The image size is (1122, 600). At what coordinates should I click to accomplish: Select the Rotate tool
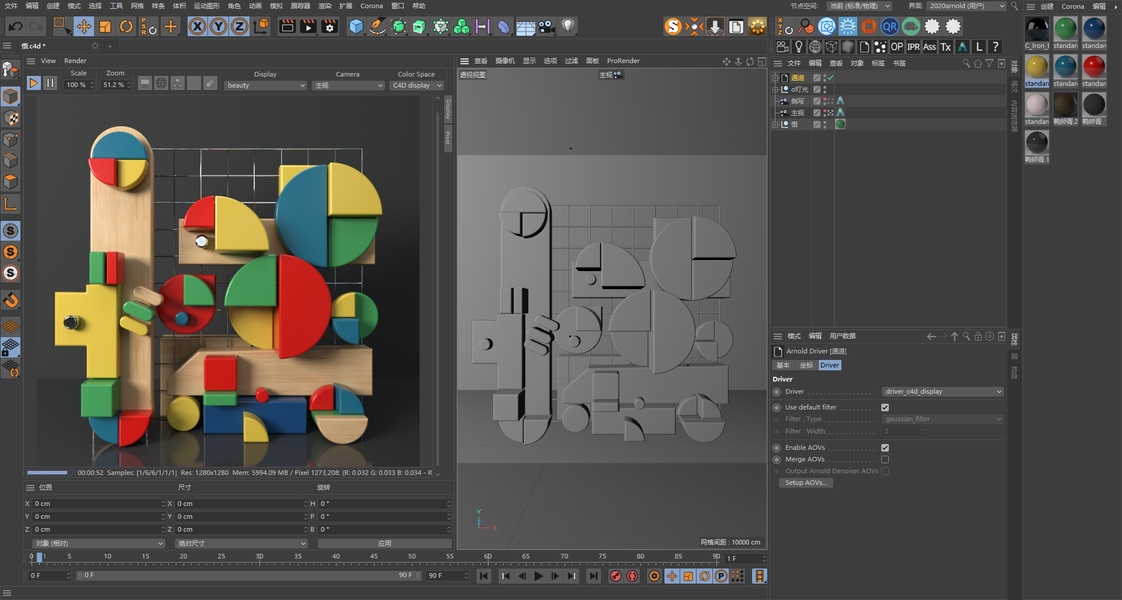tap(126, 27)
